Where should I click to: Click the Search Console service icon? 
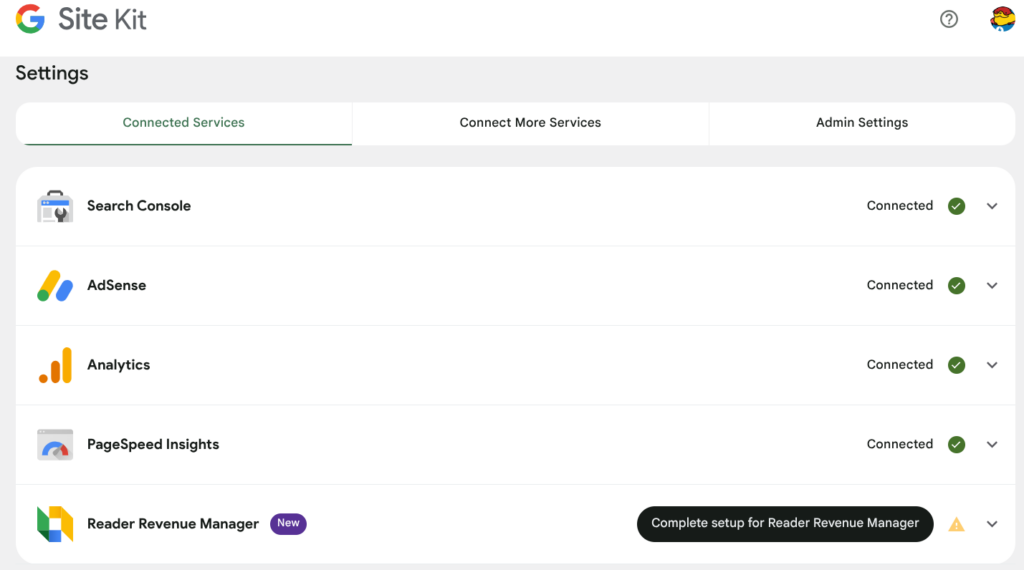[x=55, y=206]
